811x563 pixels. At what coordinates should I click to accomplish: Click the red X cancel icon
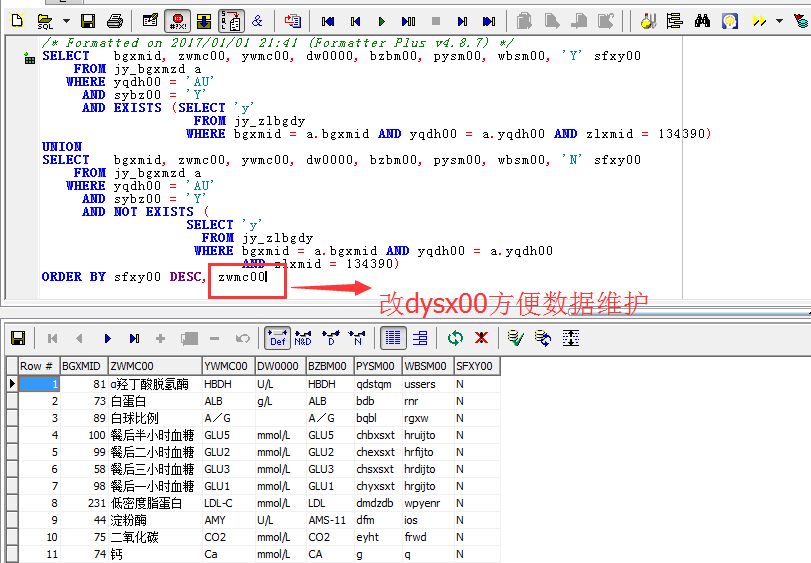pos(482,339)
